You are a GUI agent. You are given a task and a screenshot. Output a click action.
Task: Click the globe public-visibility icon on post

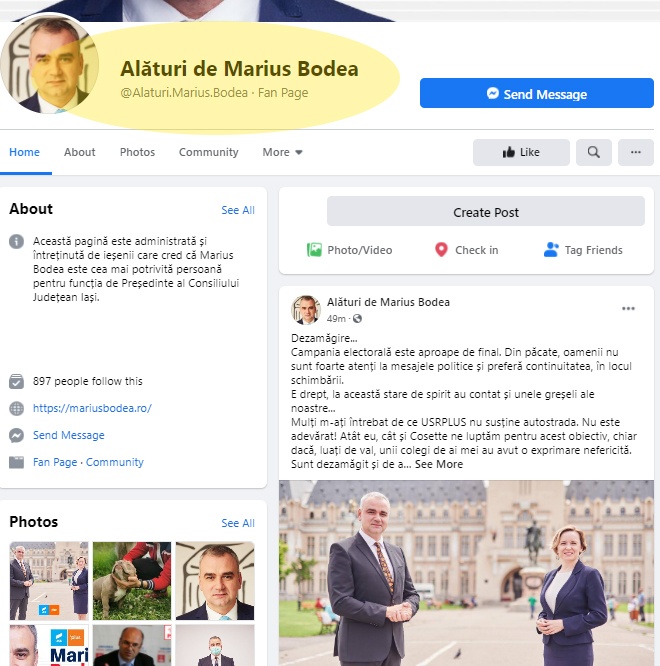click(357, 319)
